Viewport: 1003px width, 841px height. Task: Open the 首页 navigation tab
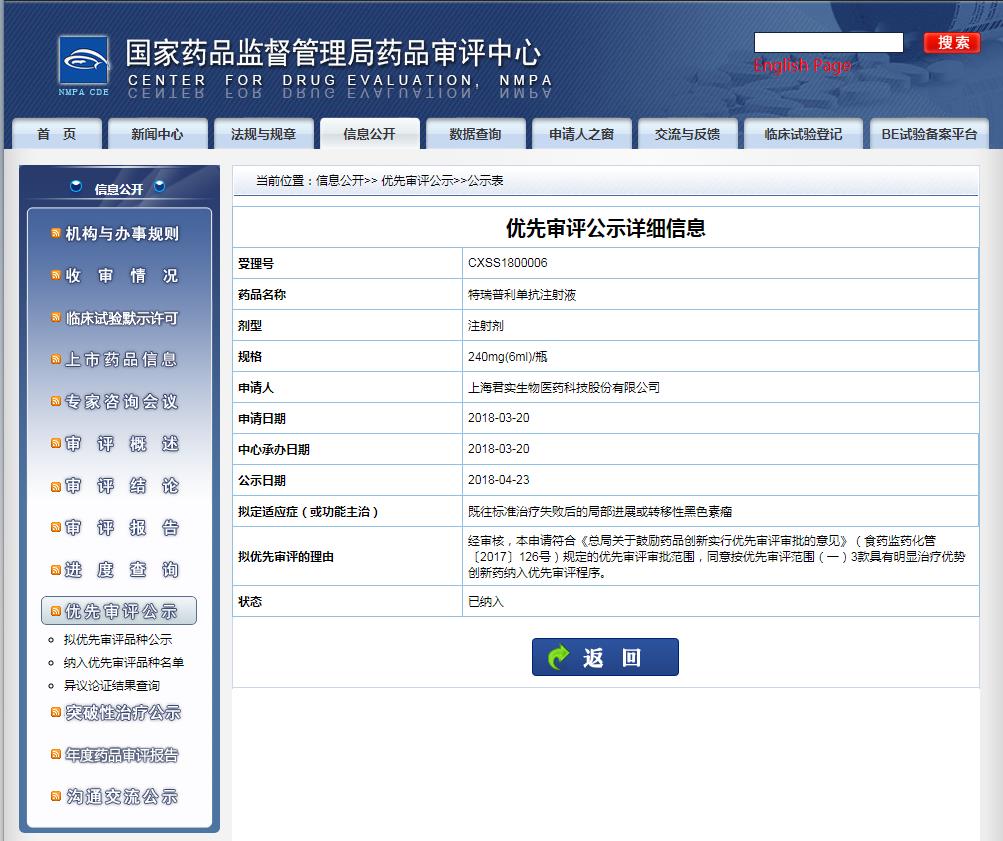tap(56, 134)
